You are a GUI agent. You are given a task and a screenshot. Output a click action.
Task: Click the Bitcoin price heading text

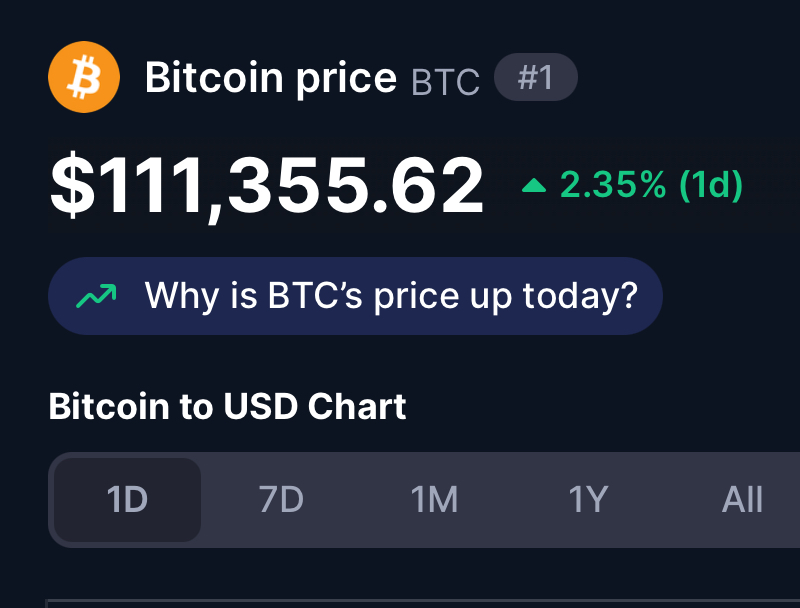[271, 78]
